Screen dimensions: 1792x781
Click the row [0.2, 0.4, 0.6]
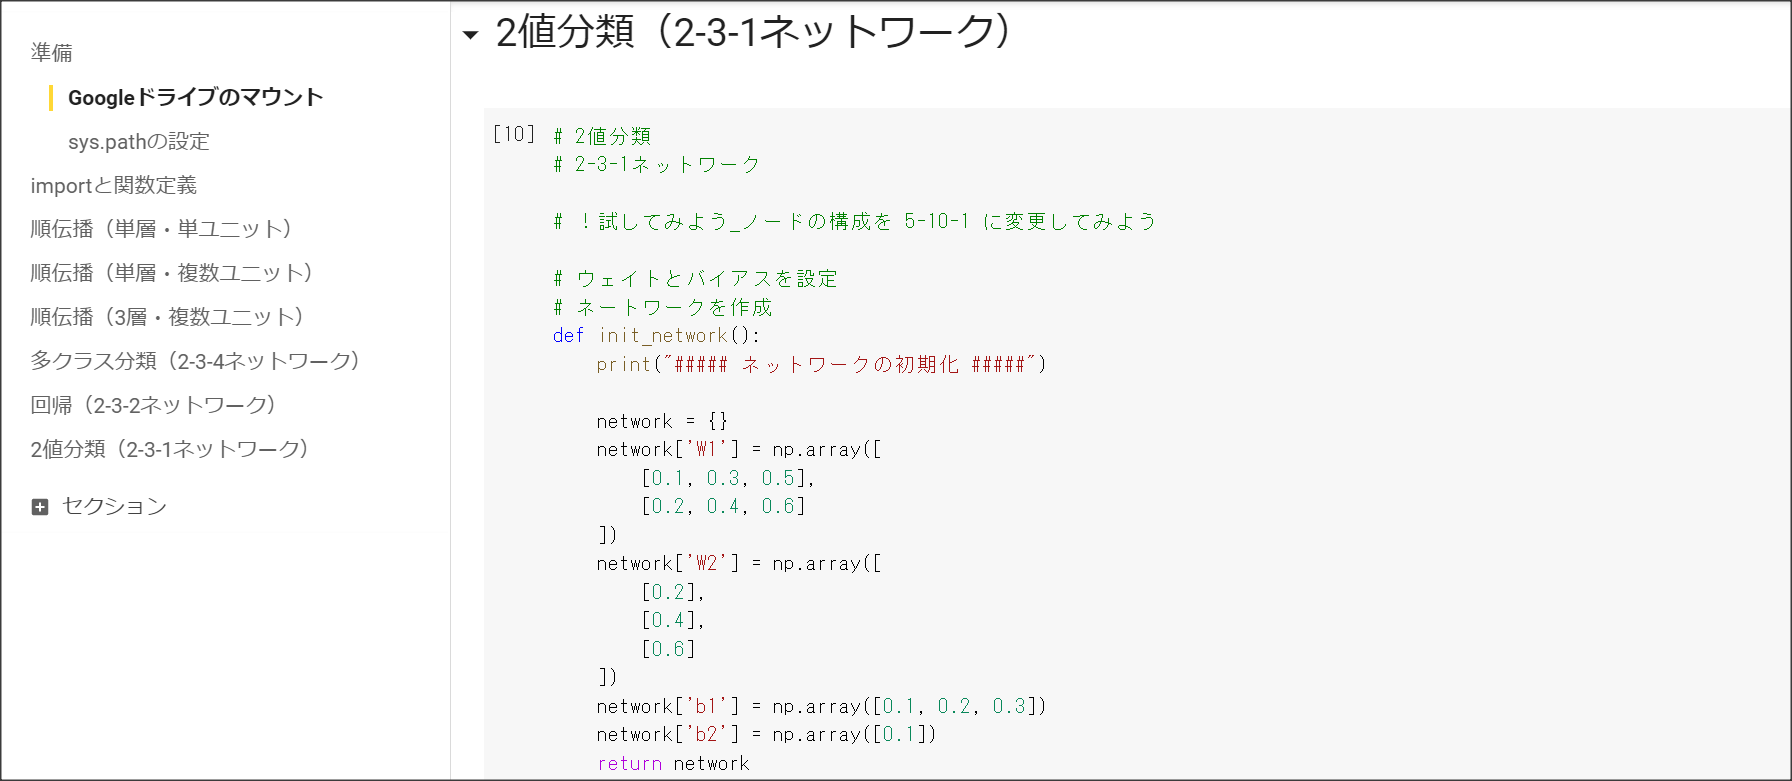[723, 506]
